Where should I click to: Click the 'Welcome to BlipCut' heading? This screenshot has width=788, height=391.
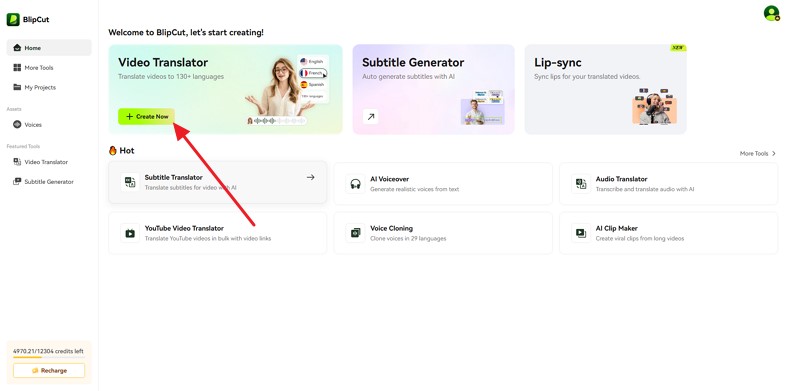pos(186,32)
